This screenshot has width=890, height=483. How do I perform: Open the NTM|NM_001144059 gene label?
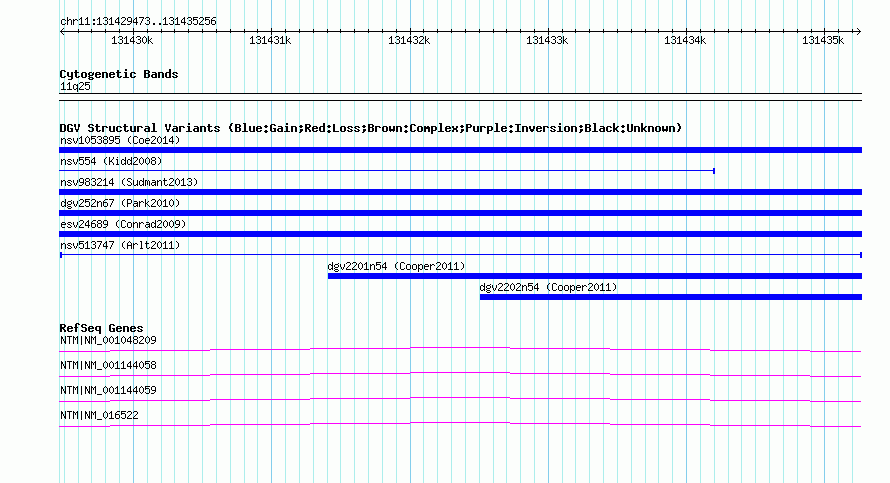[108, 390]
